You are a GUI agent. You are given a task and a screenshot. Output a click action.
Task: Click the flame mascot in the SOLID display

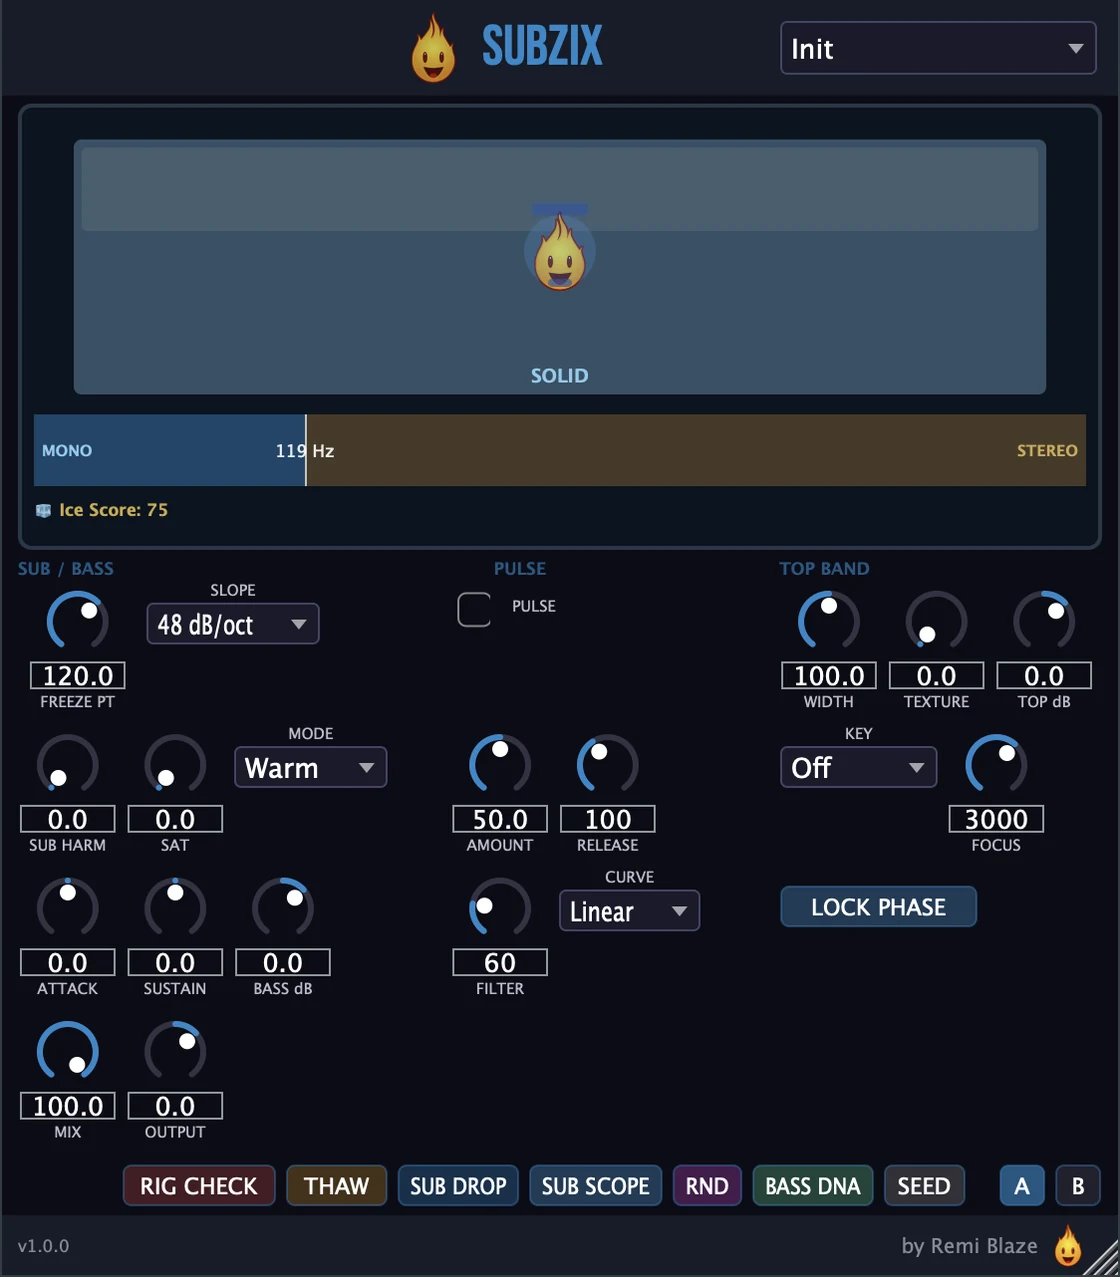(x=560, y=253)
